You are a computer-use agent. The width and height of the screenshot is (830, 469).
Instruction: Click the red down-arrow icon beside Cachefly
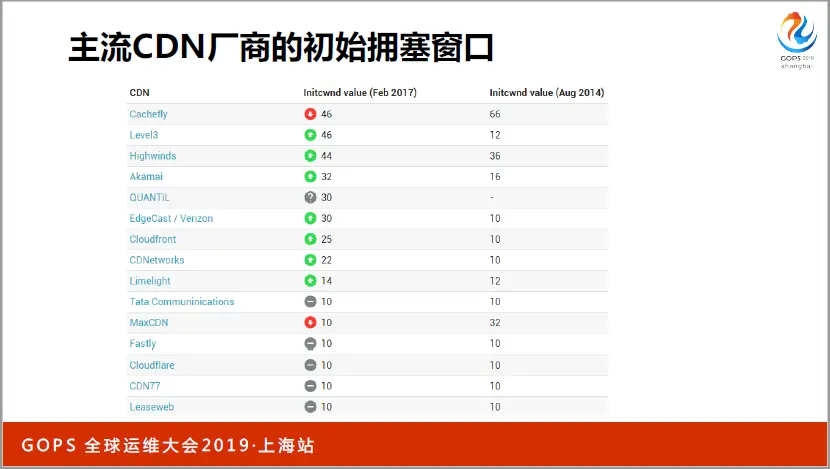tap(310, 114)
